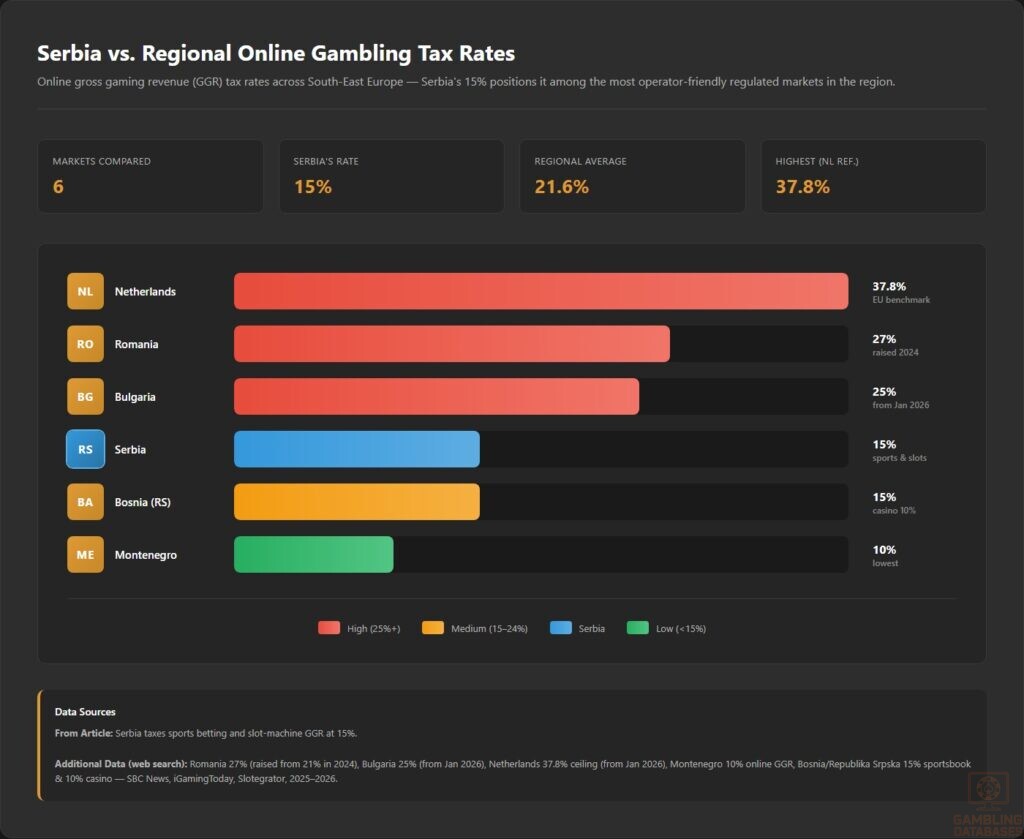This screenshot has height=839, width=1024.
Task: Click the Netherlands red bar
Action: pos(541,291)
